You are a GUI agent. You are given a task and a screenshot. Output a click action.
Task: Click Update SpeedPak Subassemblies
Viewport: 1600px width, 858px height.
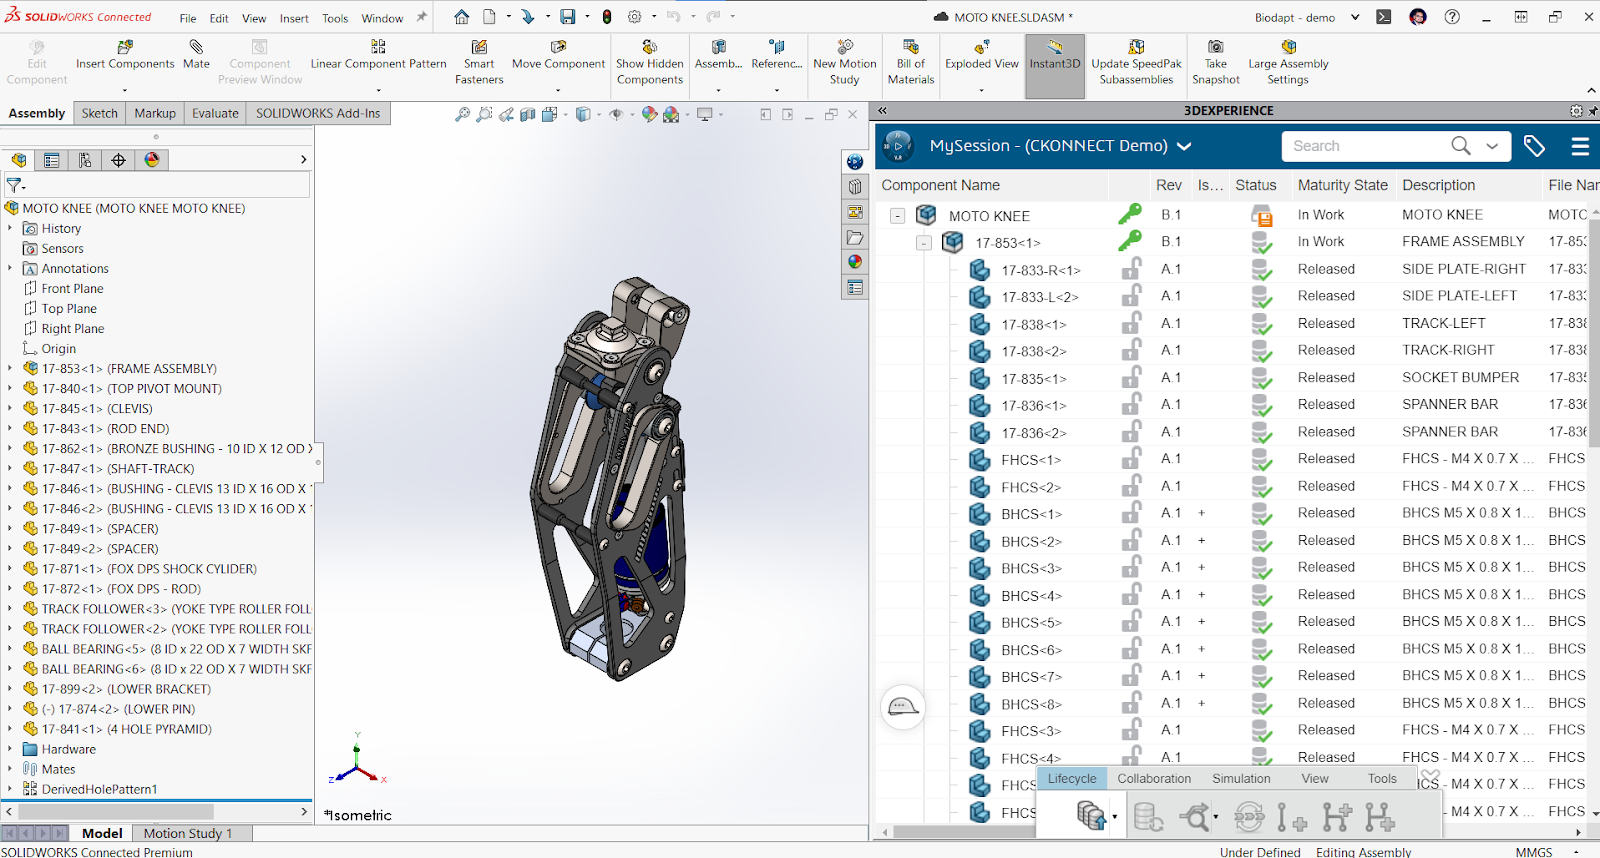(x=1136, y=62)
